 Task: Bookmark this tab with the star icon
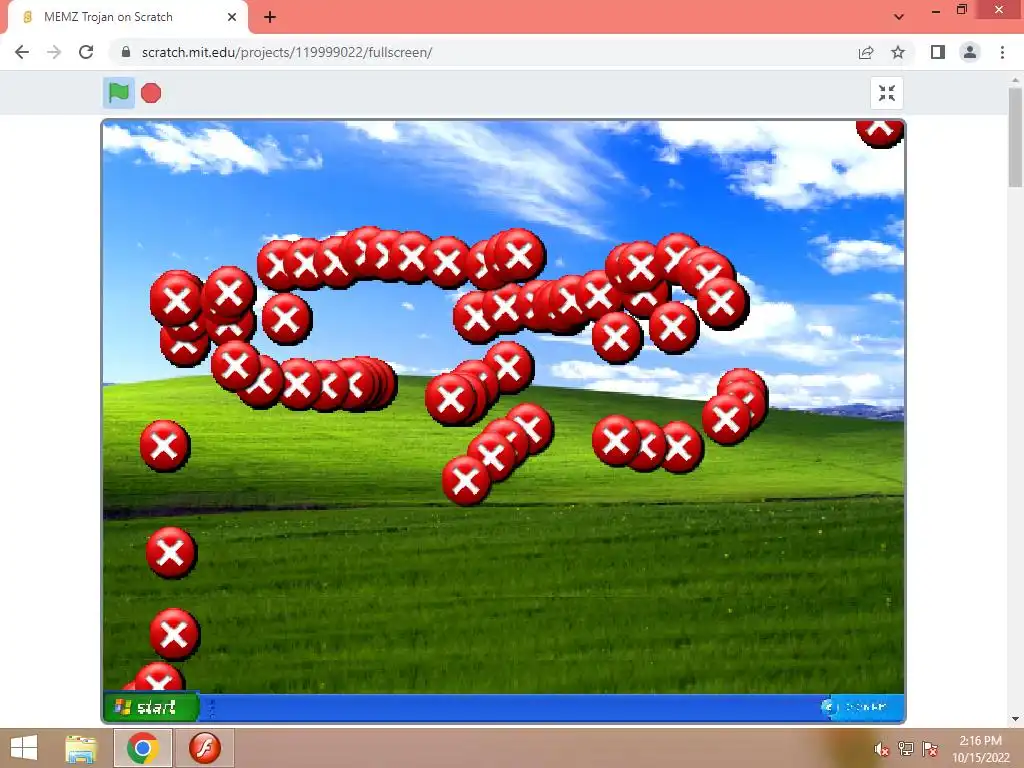(x=898, y=52)
